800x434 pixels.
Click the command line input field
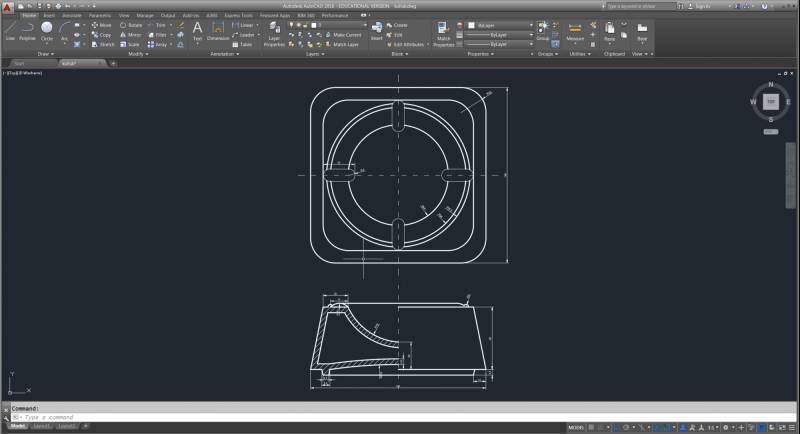click(x=300, y=417)
